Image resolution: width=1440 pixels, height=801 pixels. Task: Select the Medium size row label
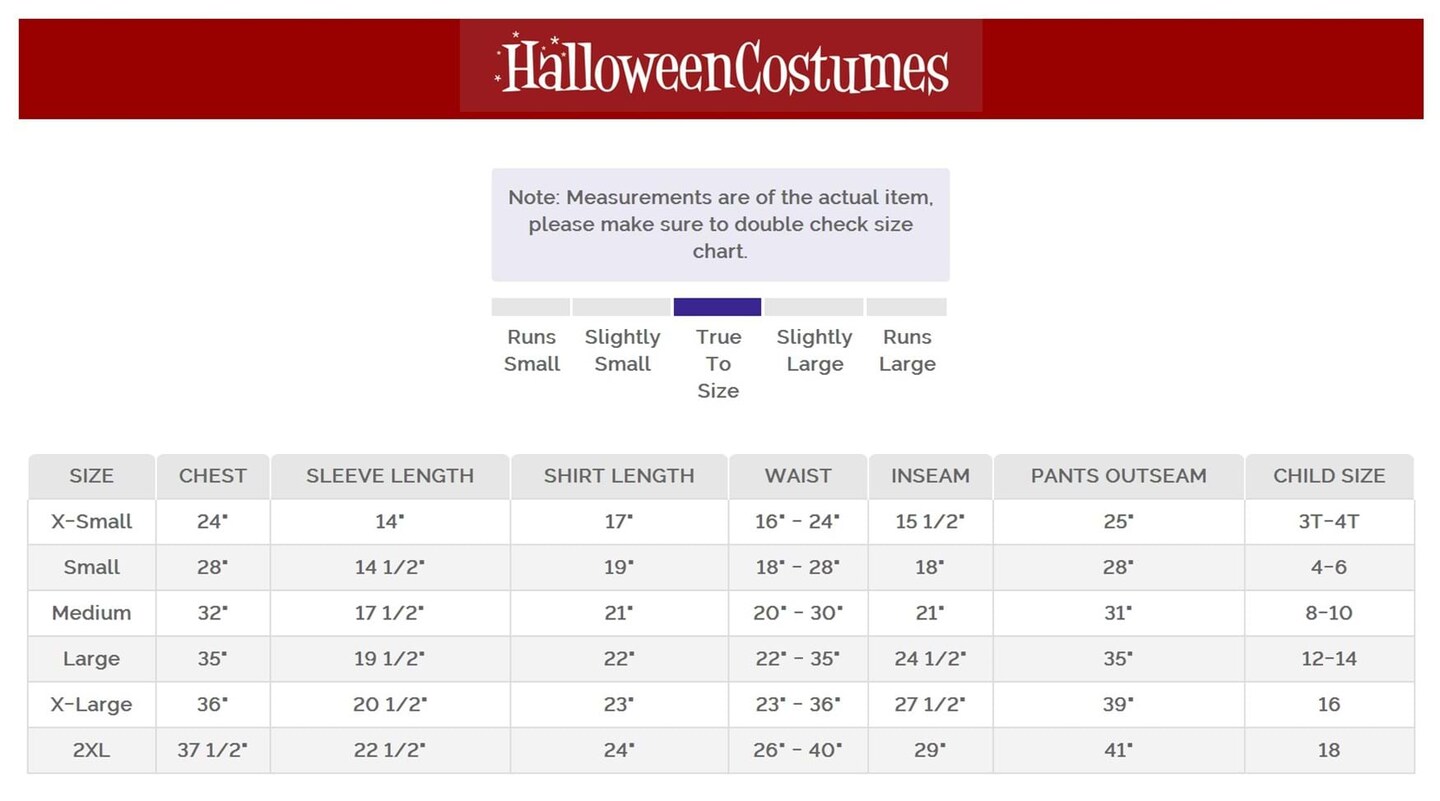92,613
